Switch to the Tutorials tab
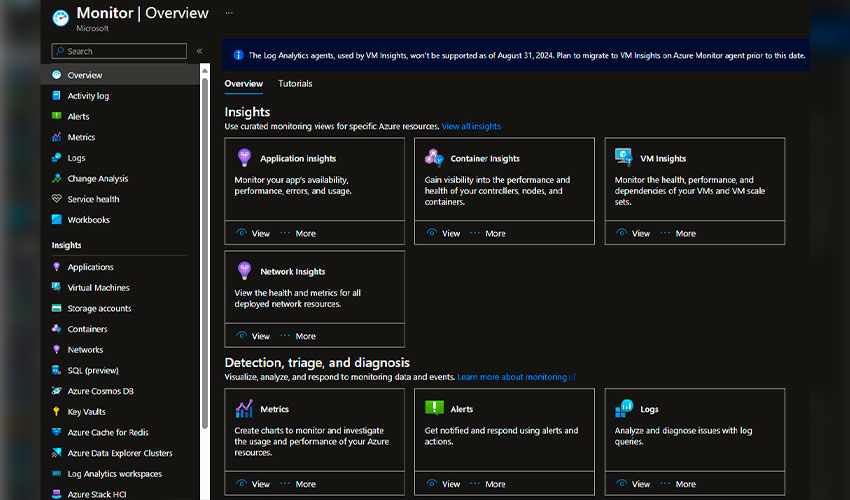 pos(295,84)
